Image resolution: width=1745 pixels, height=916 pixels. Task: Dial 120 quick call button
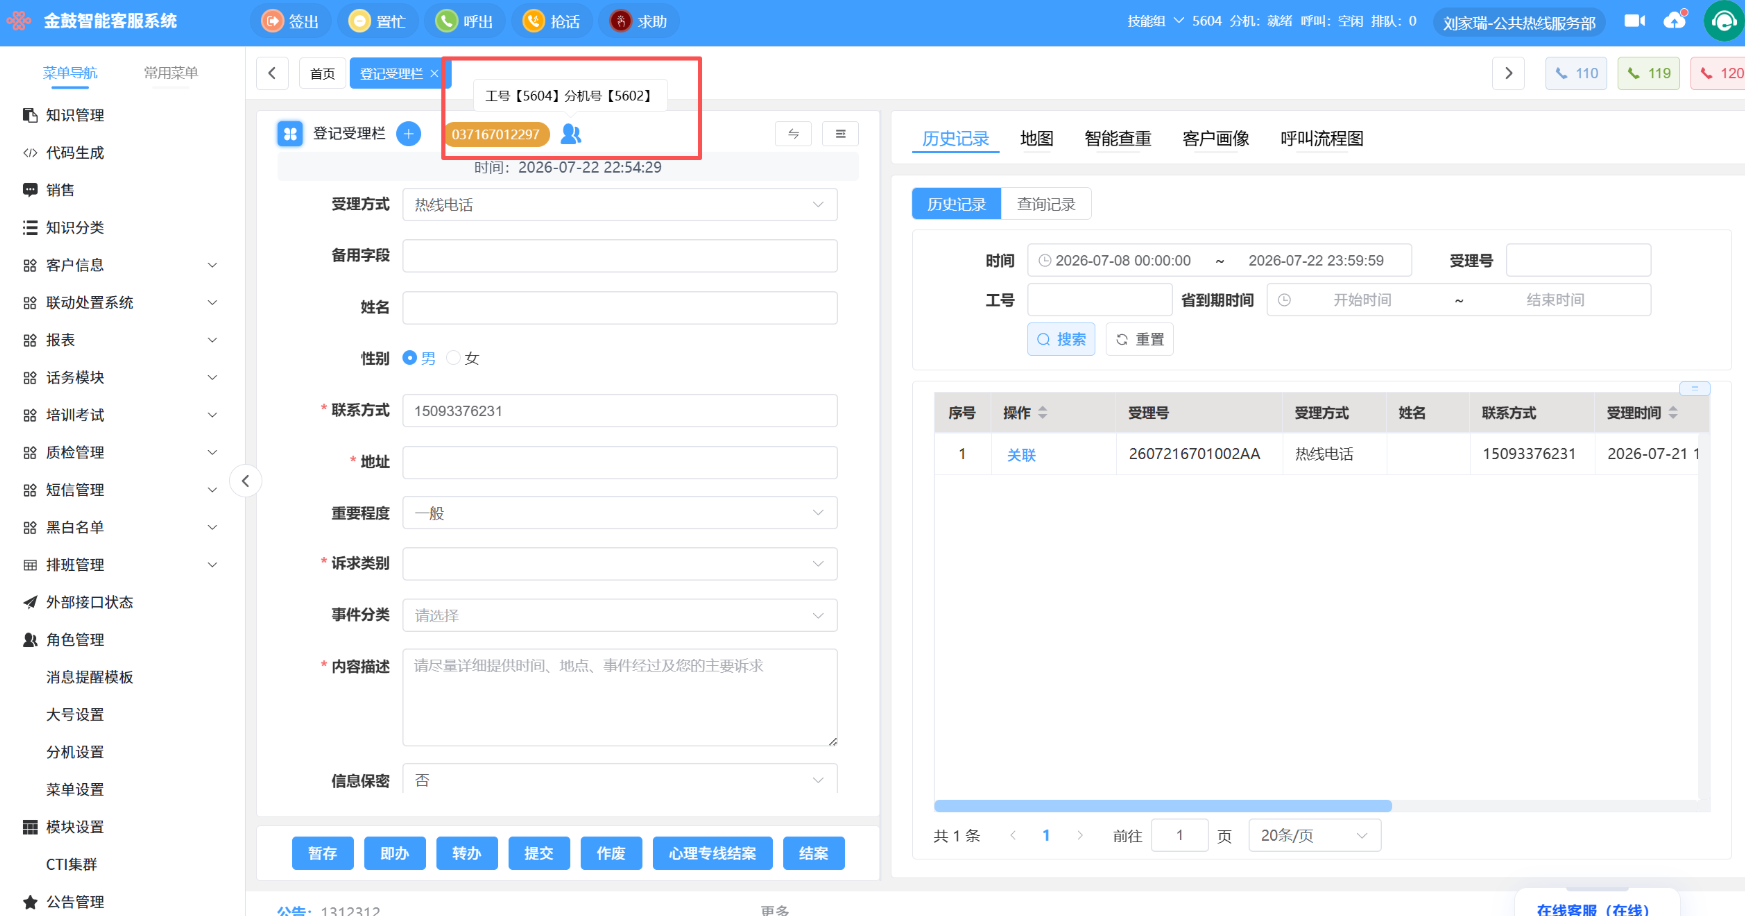click(x=1719, y=73)
